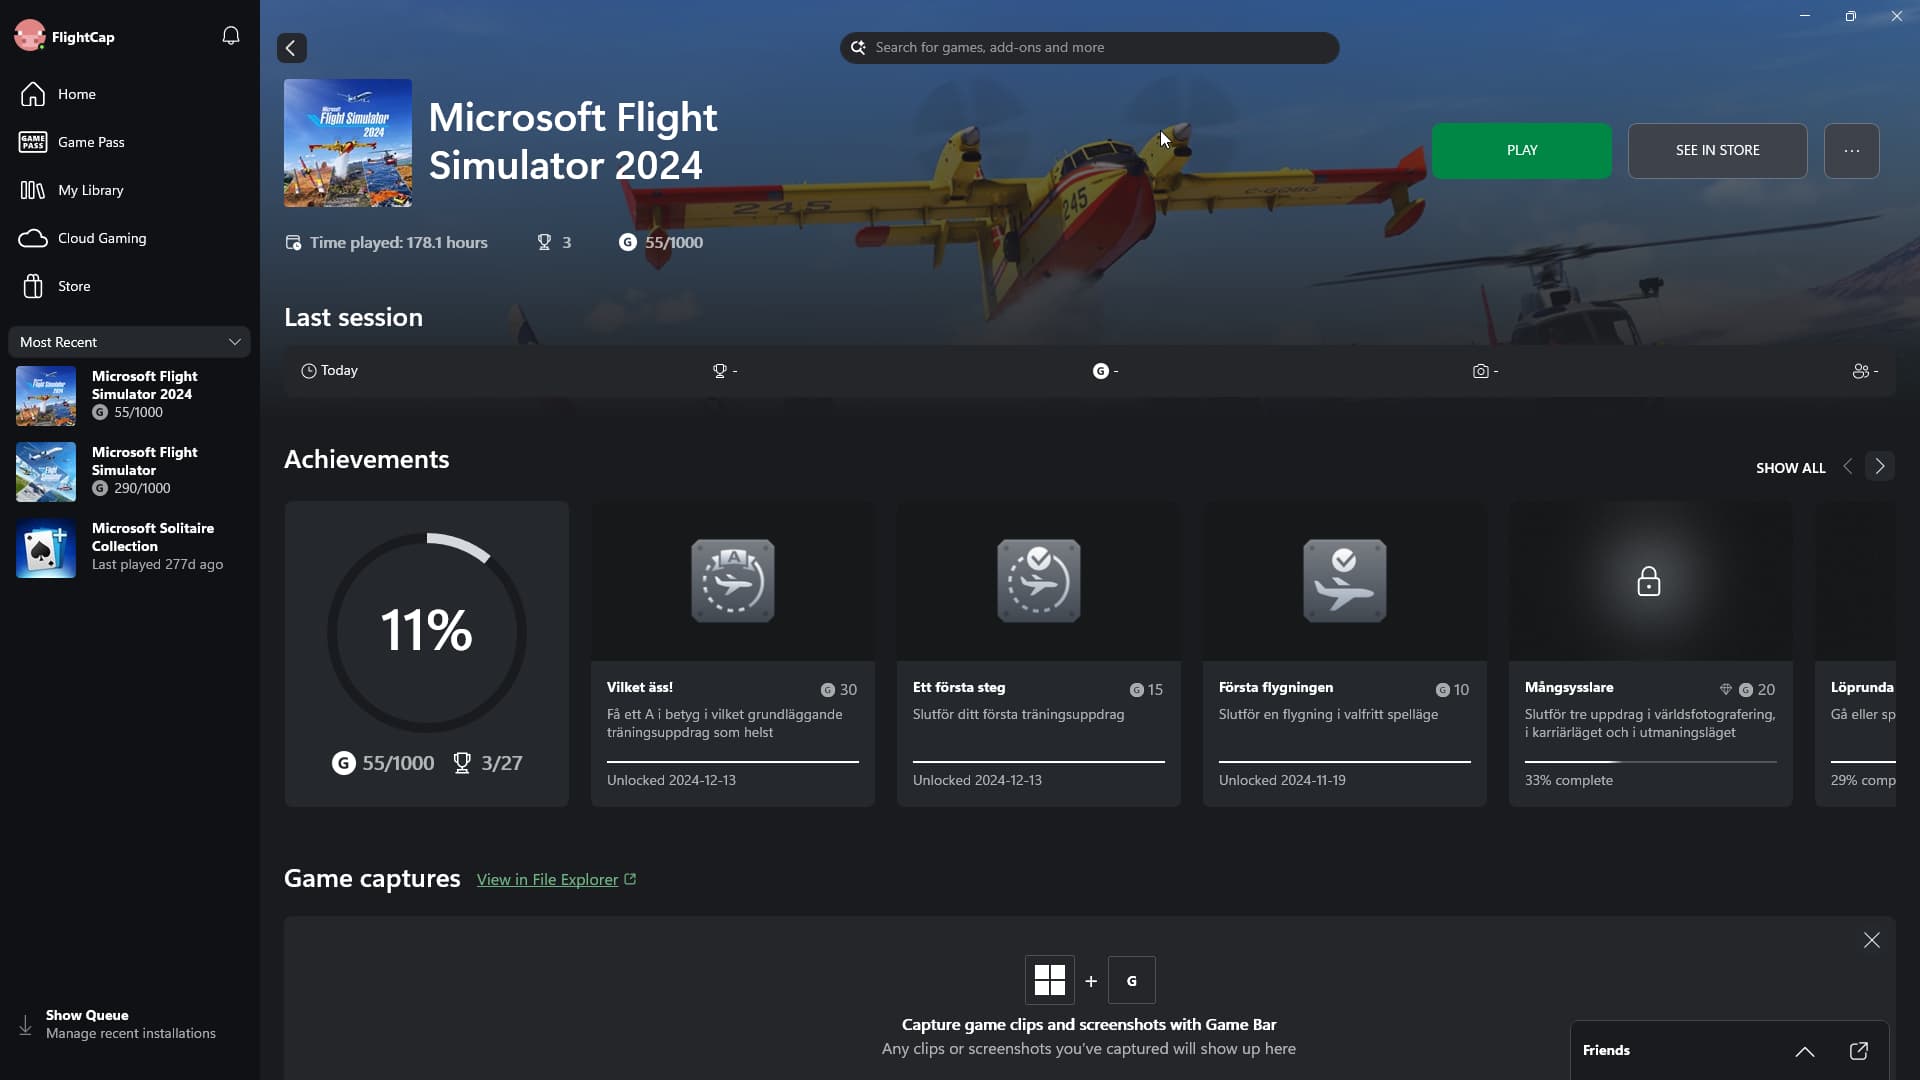Click Time played: 178.1 hours text

[398, 242]
